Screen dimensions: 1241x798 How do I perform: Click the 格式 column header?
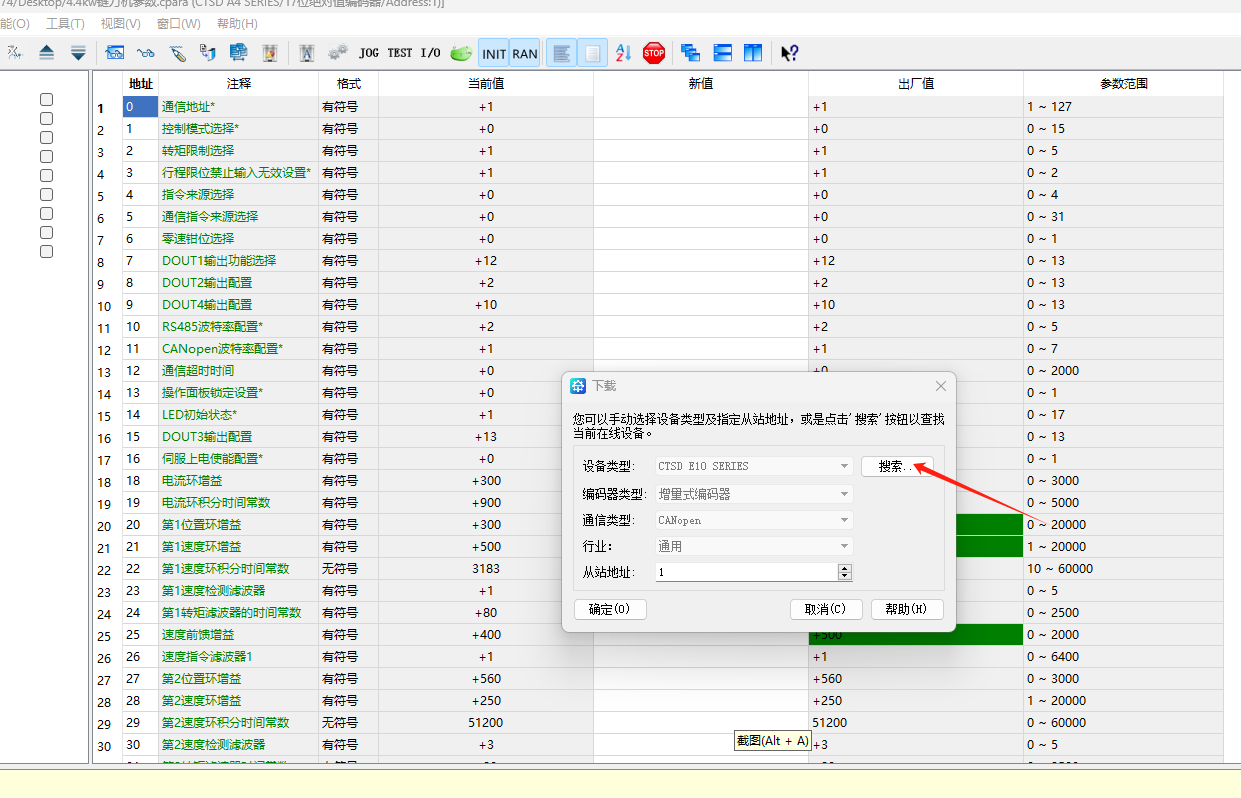tap(349, 84)
